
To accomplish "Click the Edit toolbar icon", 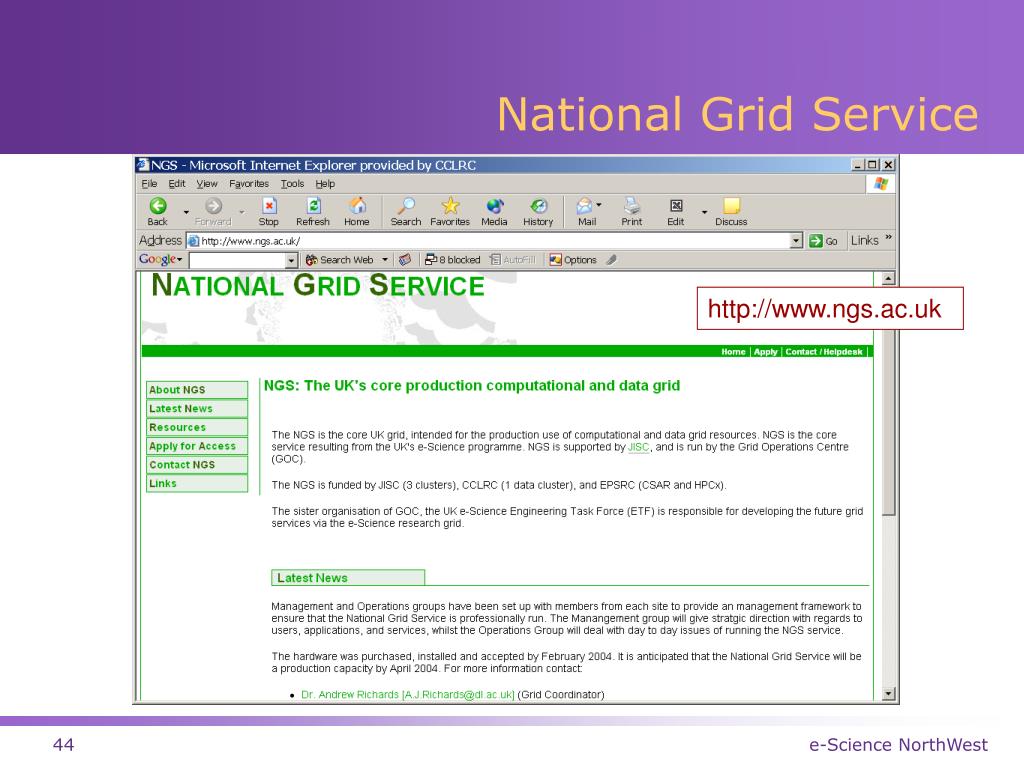I will (x=677, y=206).
